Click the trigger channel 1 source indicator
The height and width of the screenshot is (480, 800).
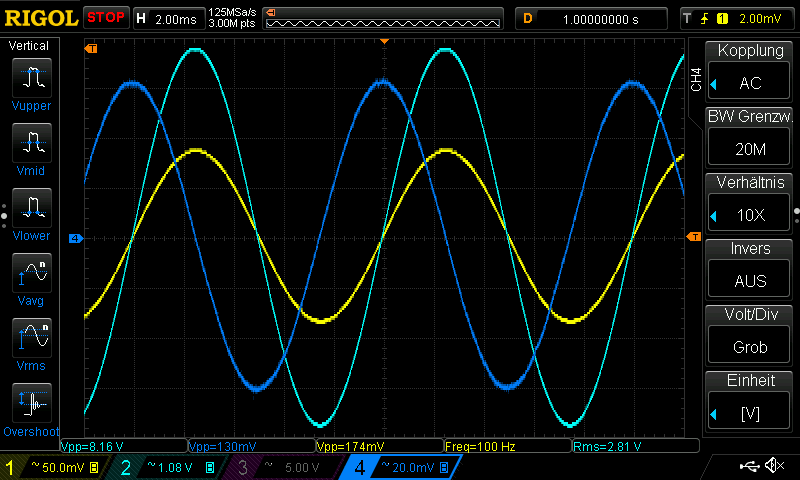pyautogui.click(x=722, y=19)
